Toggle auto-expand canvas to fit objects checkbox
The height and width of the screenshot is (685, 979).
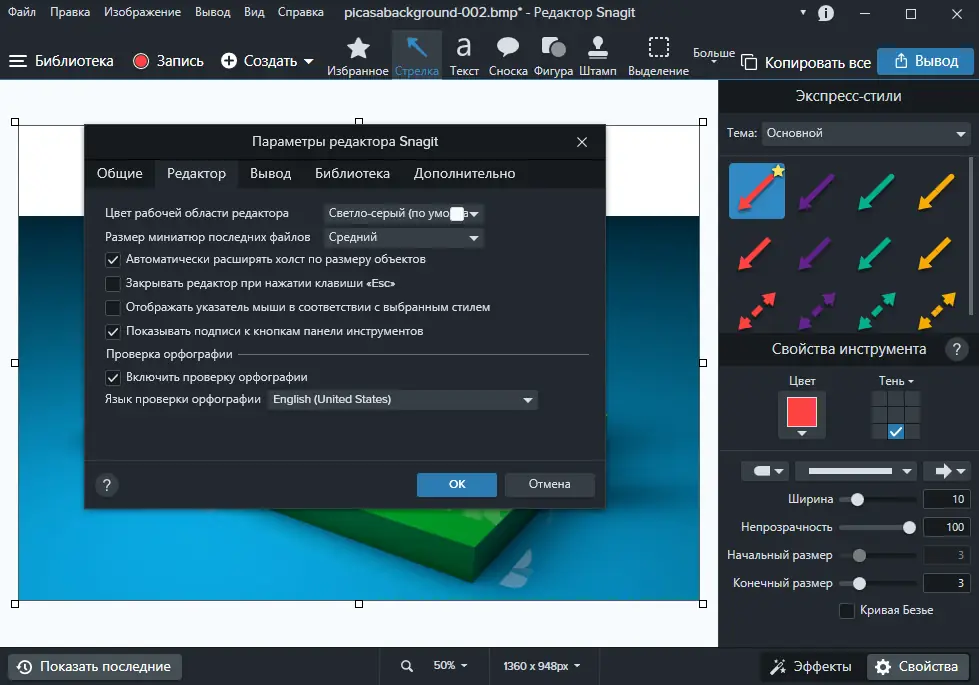coord(113,260)
